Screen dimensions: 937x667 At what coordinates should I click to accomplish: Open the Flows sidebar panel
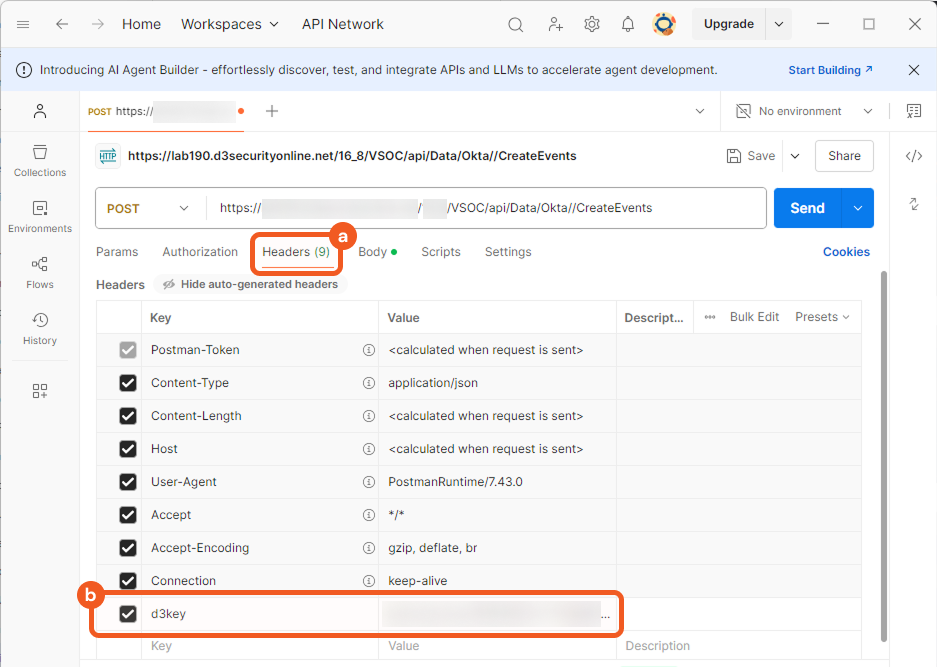pos(40,272)
